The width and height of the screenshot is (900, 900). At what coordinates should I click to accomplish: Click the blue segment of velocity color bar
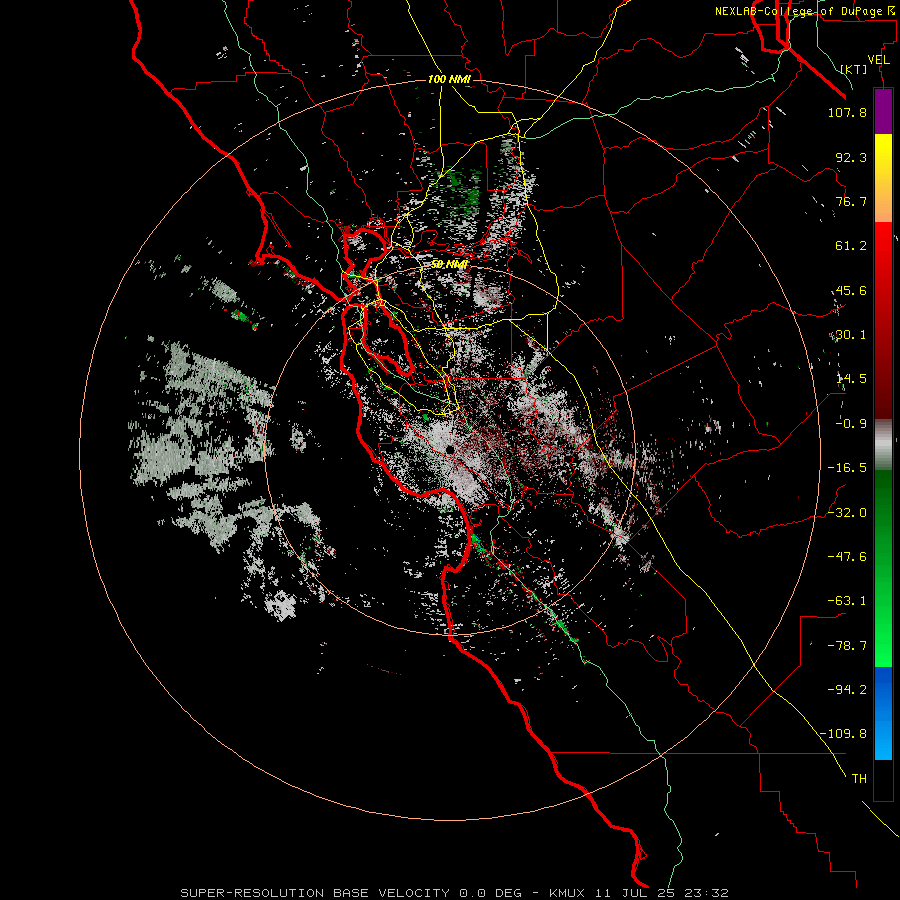(x=883, y=713)
